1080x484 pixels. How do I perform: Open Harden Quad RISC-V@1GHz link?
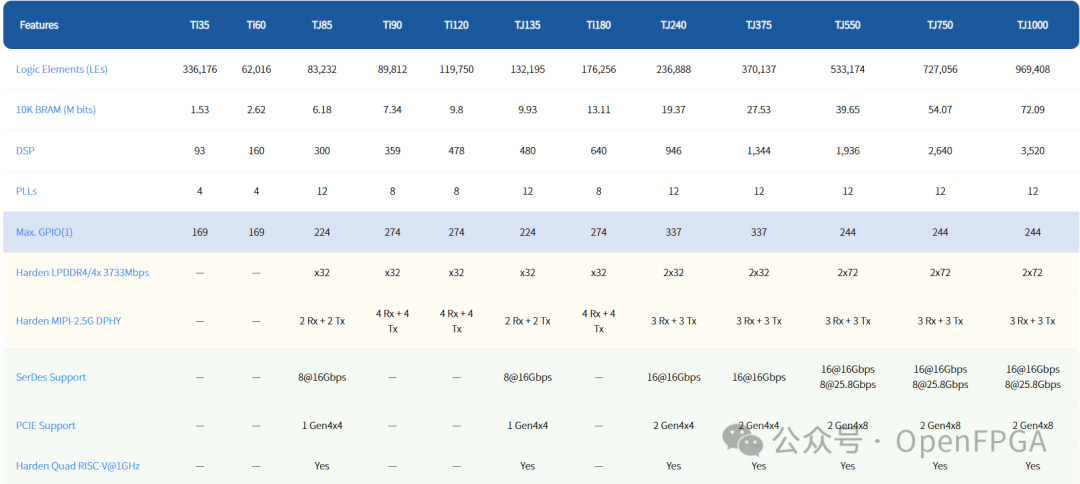click(79, 466)
